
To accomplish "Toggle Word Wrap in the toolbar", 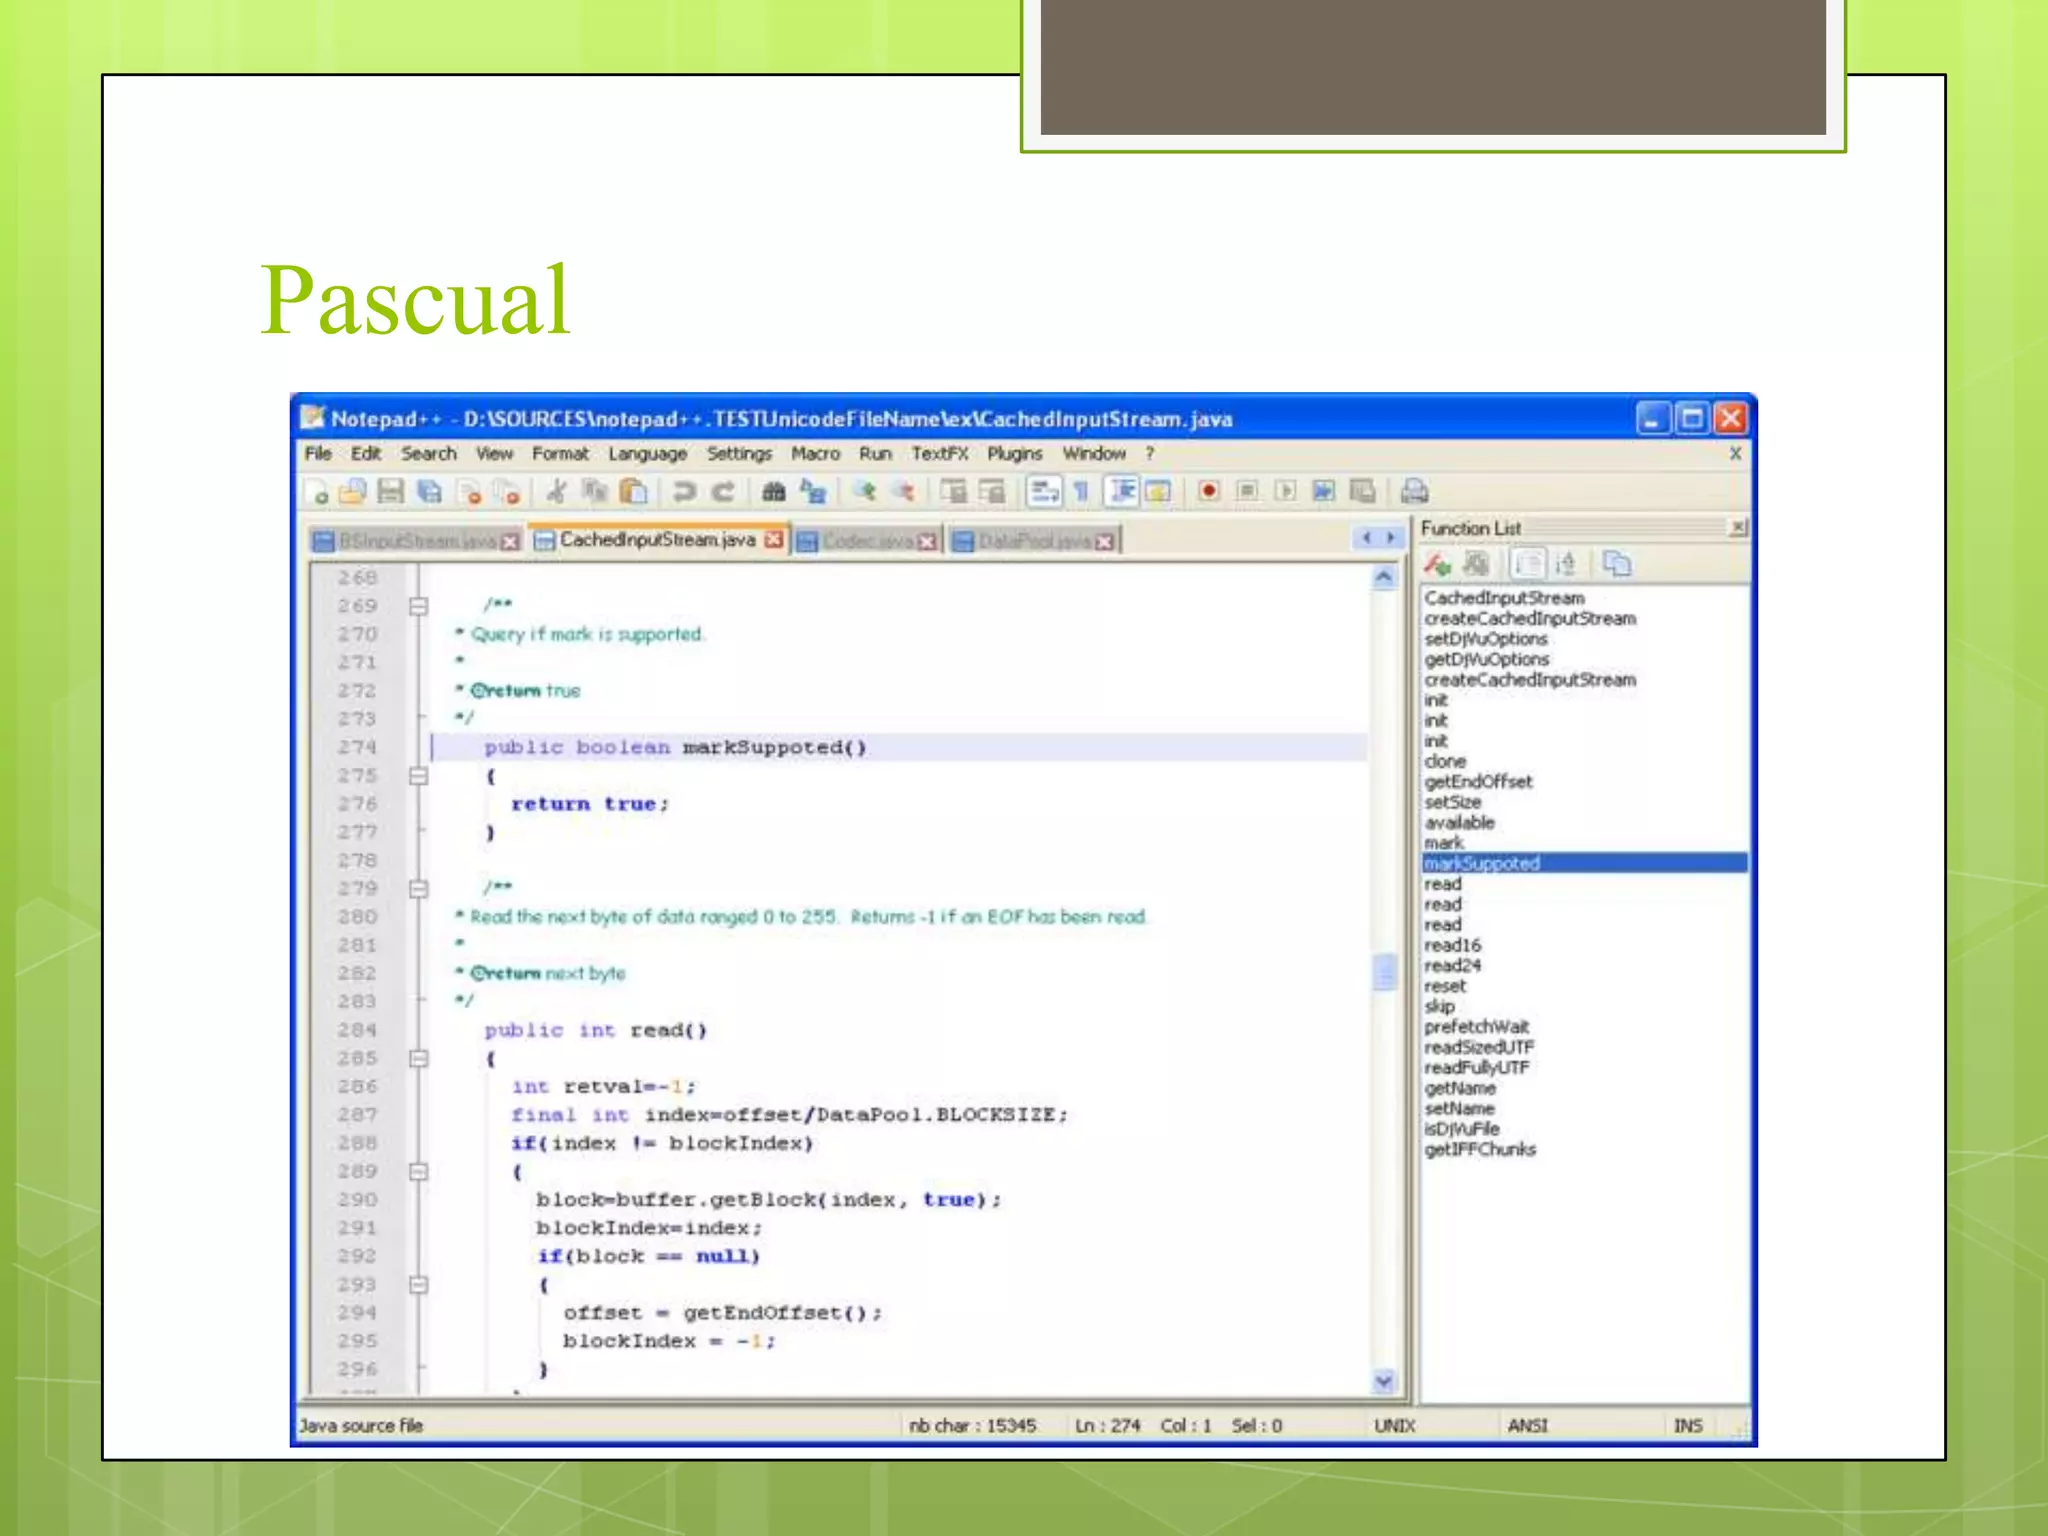I will (1043, 491).
